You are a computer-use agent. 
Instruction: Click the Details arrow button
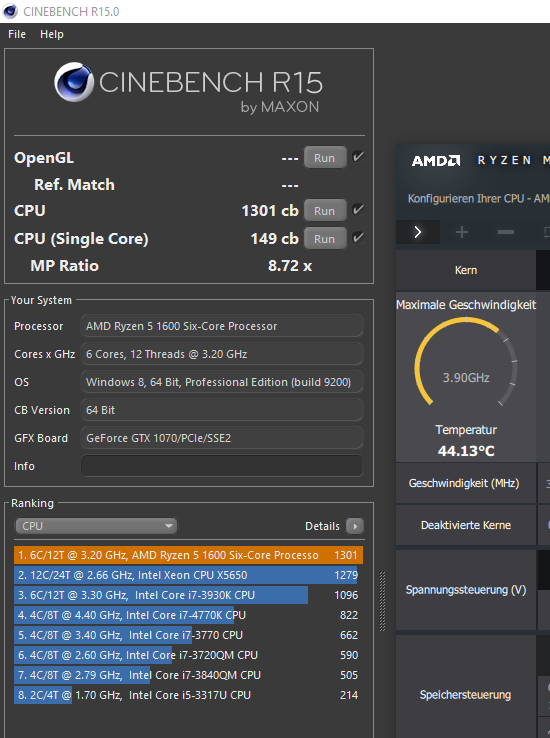point(355,526)
